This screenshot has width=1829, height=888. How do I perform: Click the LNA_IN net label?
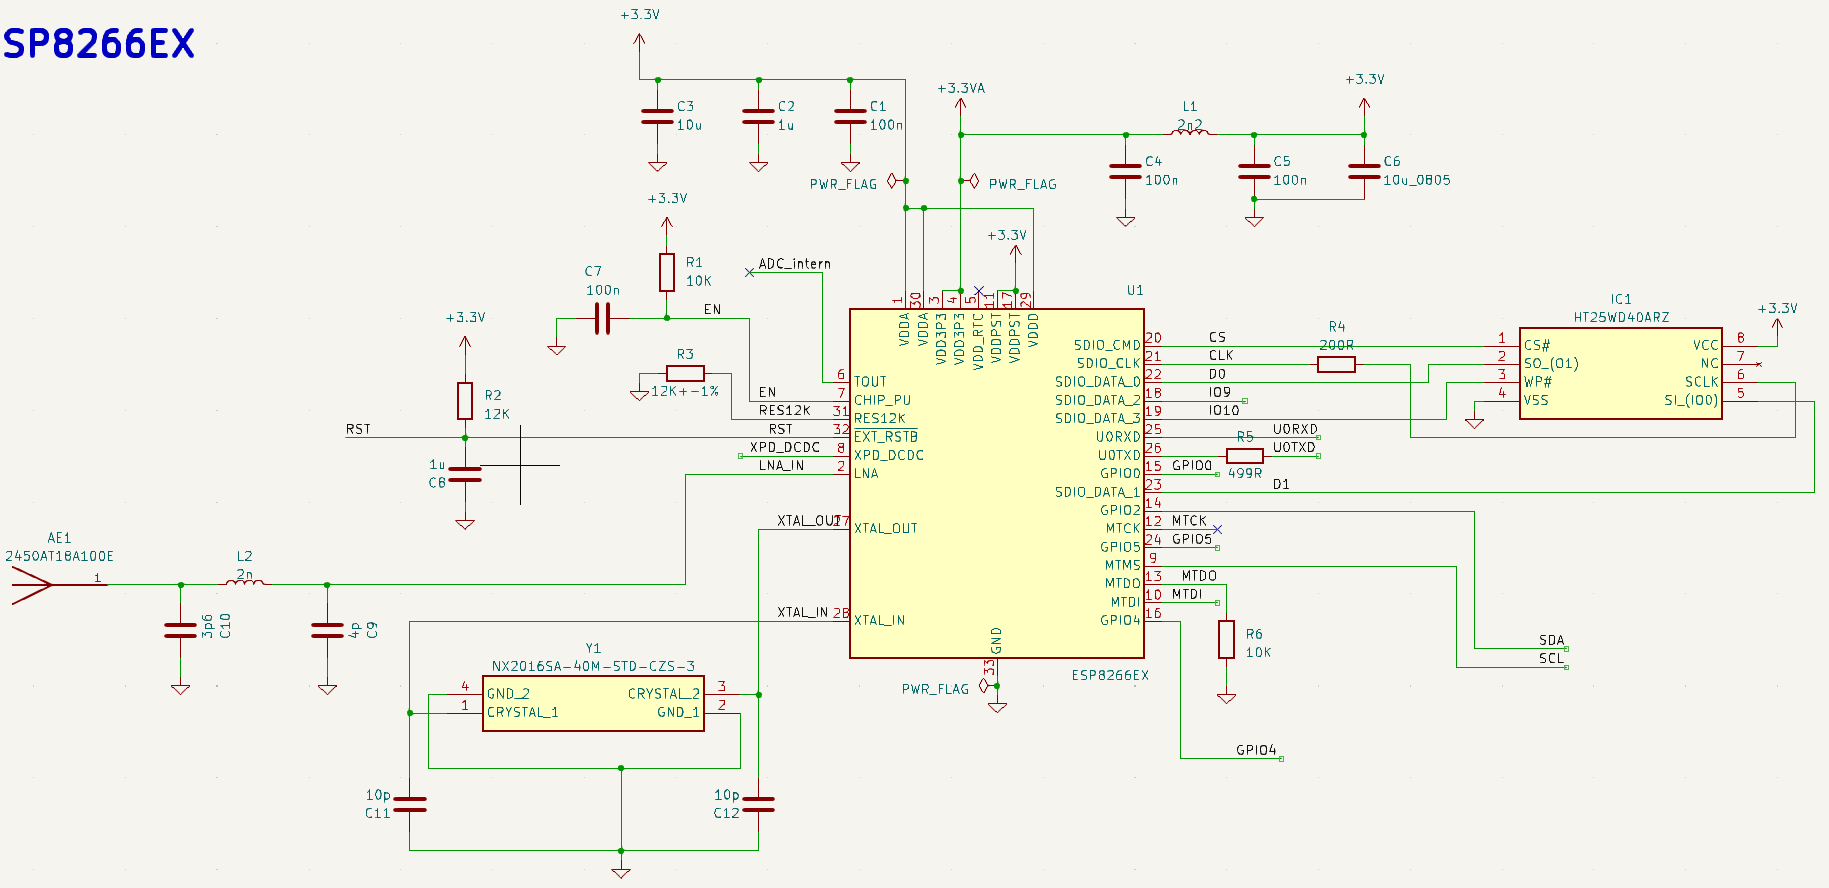pyautogui.click(x=781, y=465)
